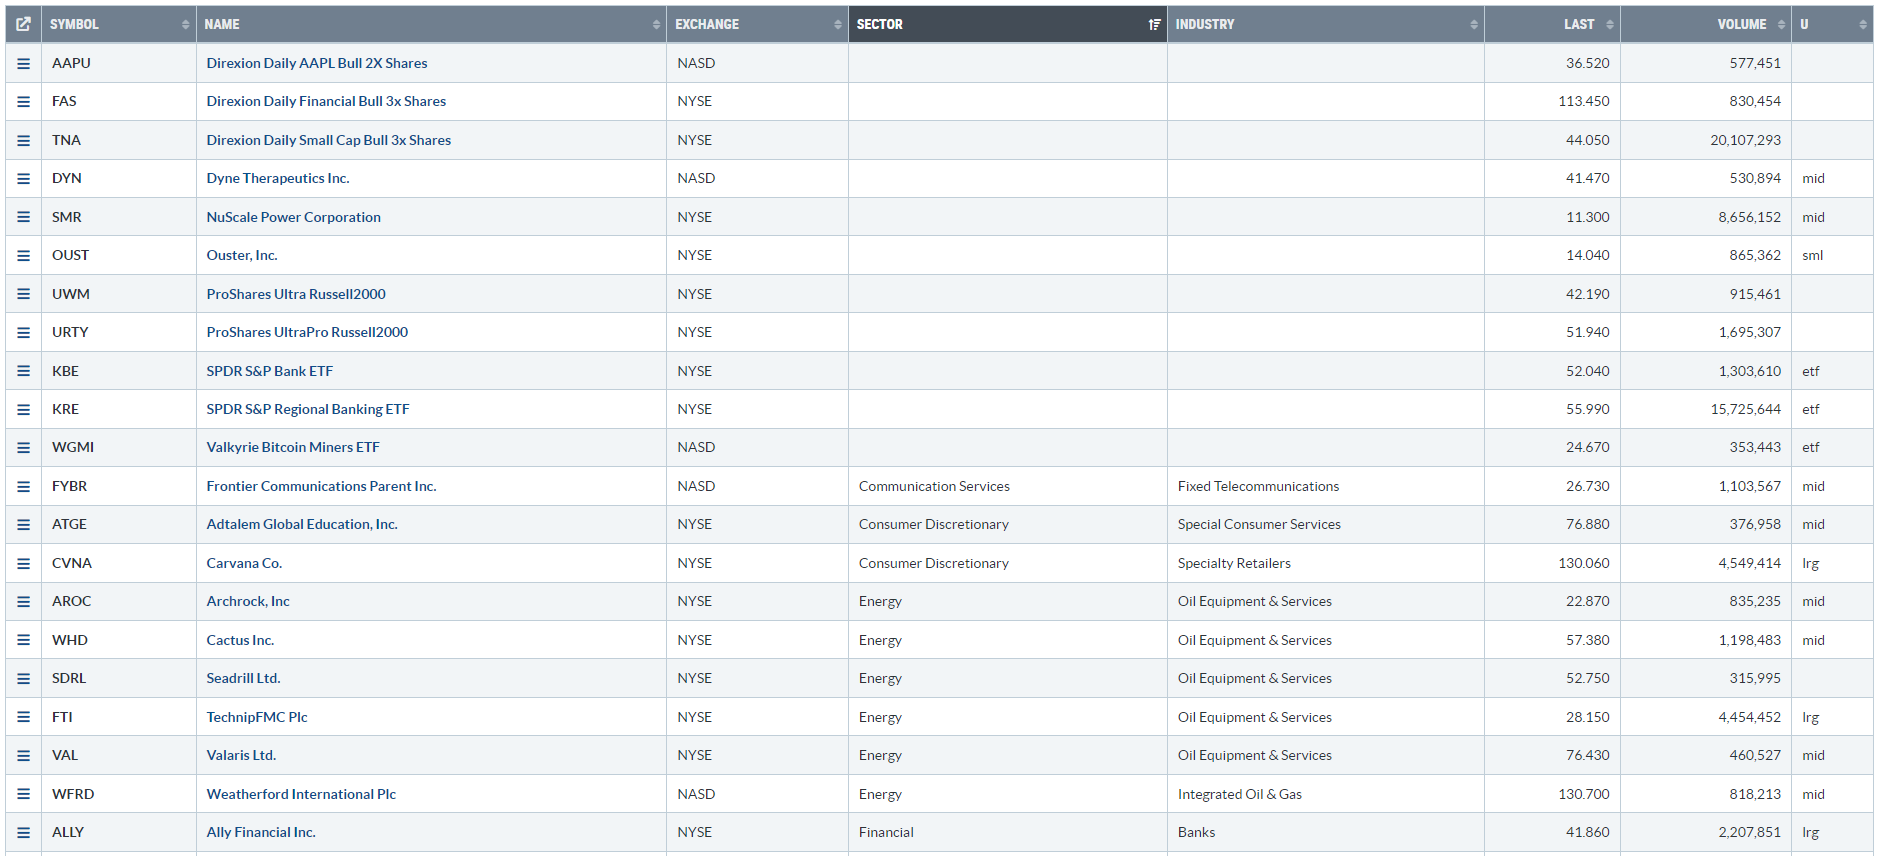Open row menu icon for FAS
This screenshot has height=856, width=1882.
click(x=23, y=102)
